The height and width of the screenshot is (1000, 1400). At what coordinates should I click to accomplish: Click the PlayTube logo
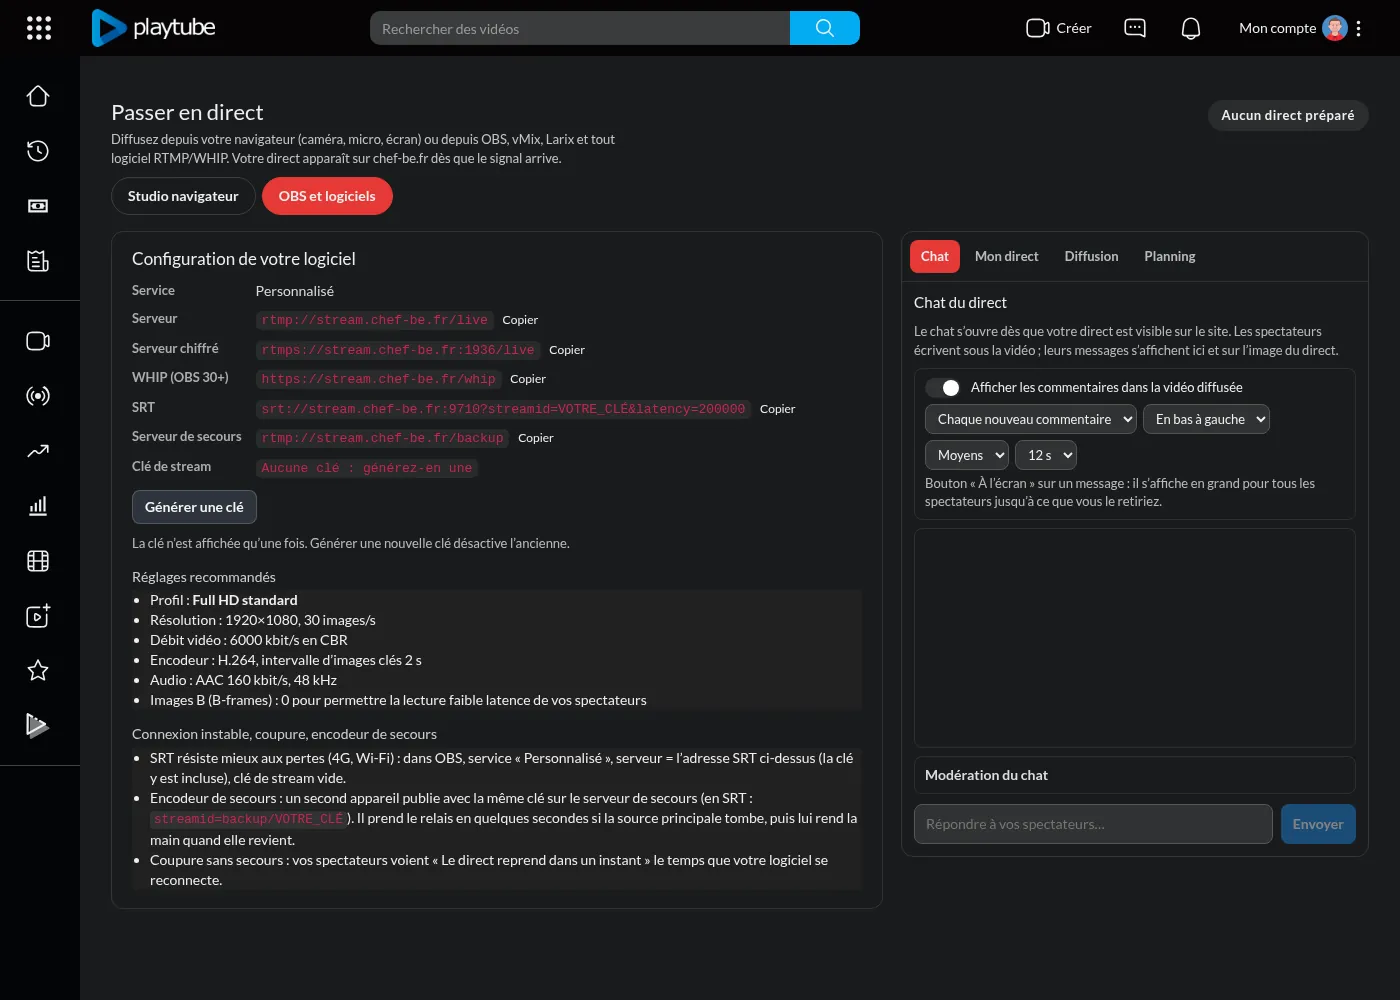coord(154,28)
